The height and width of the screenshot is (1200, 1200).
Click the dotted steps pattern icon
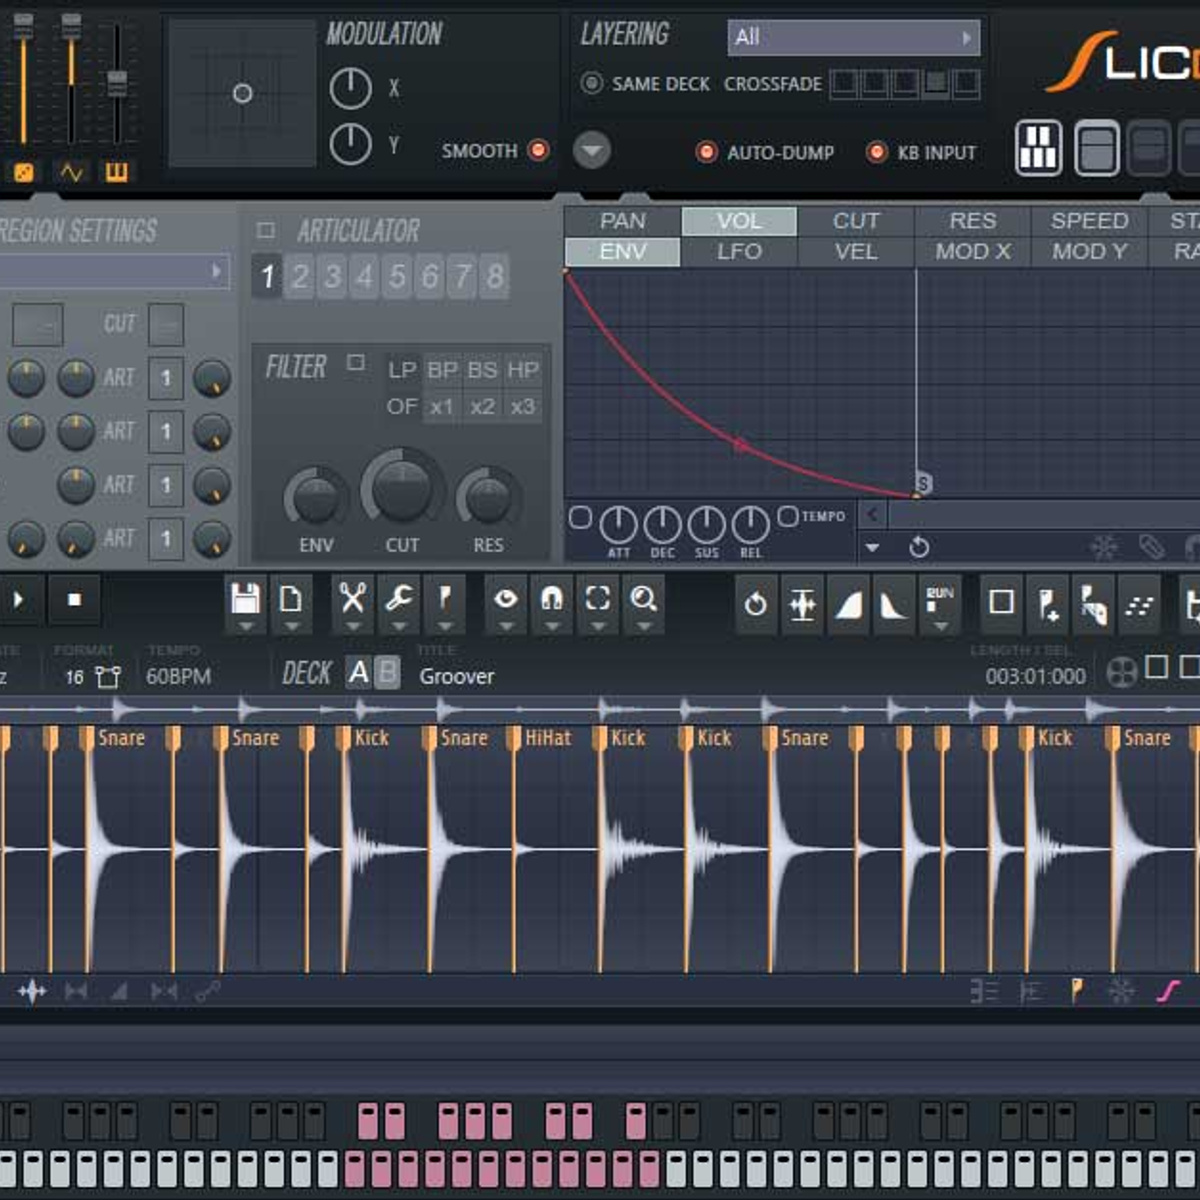(1139, 605)
